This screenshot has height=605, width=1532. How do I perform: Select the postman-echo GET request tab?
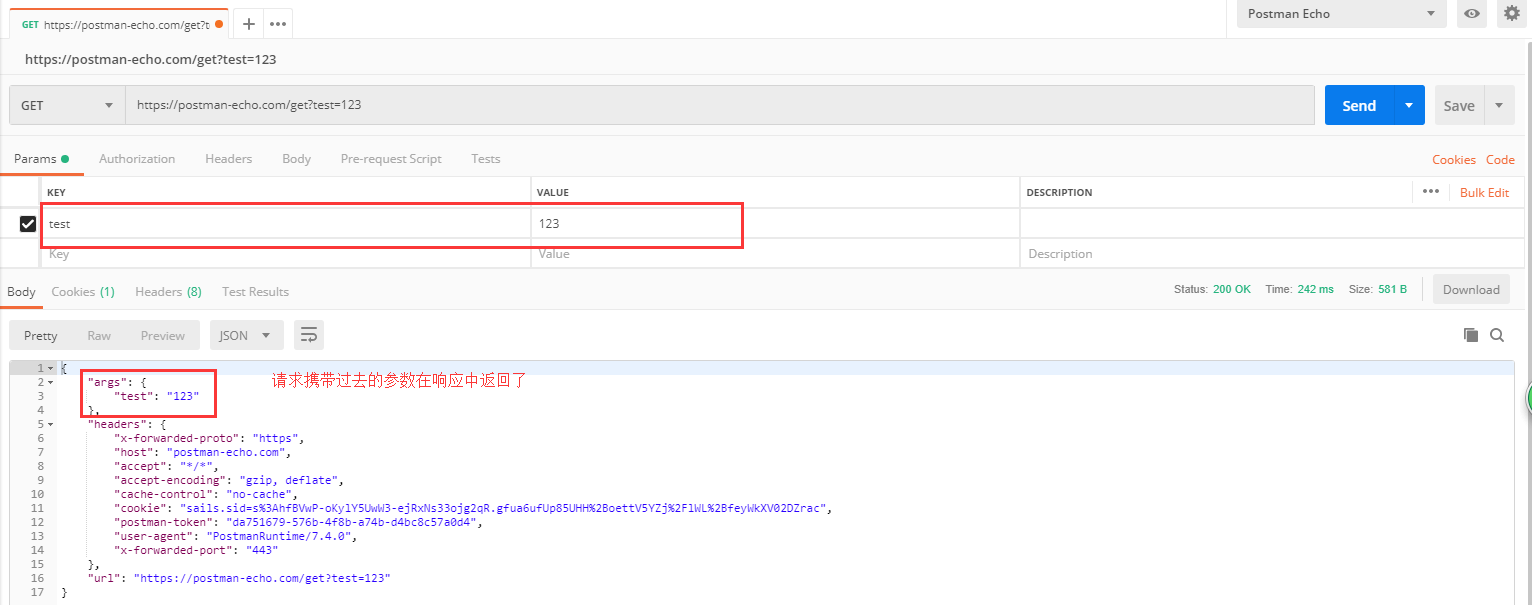click(118, 24)
